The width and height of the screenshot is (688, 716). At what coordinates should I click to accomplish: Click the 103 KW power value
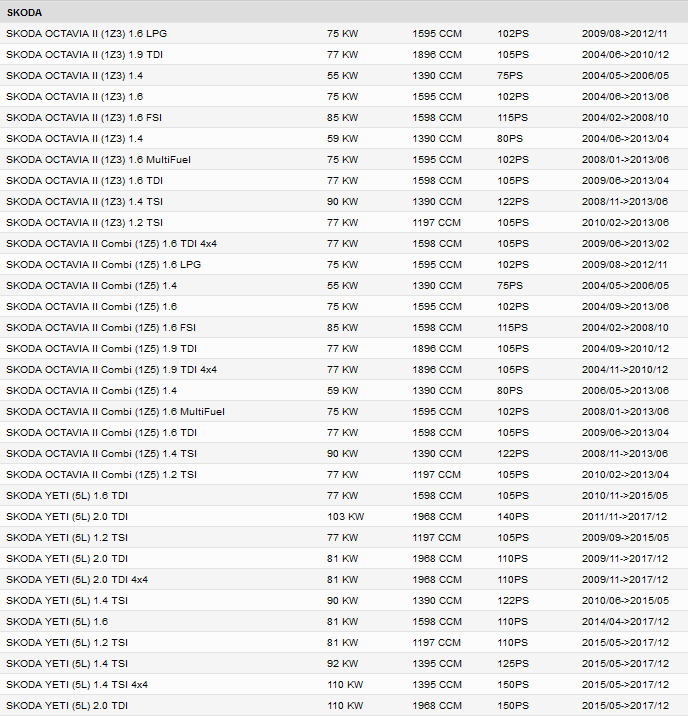tap(346, 517)
